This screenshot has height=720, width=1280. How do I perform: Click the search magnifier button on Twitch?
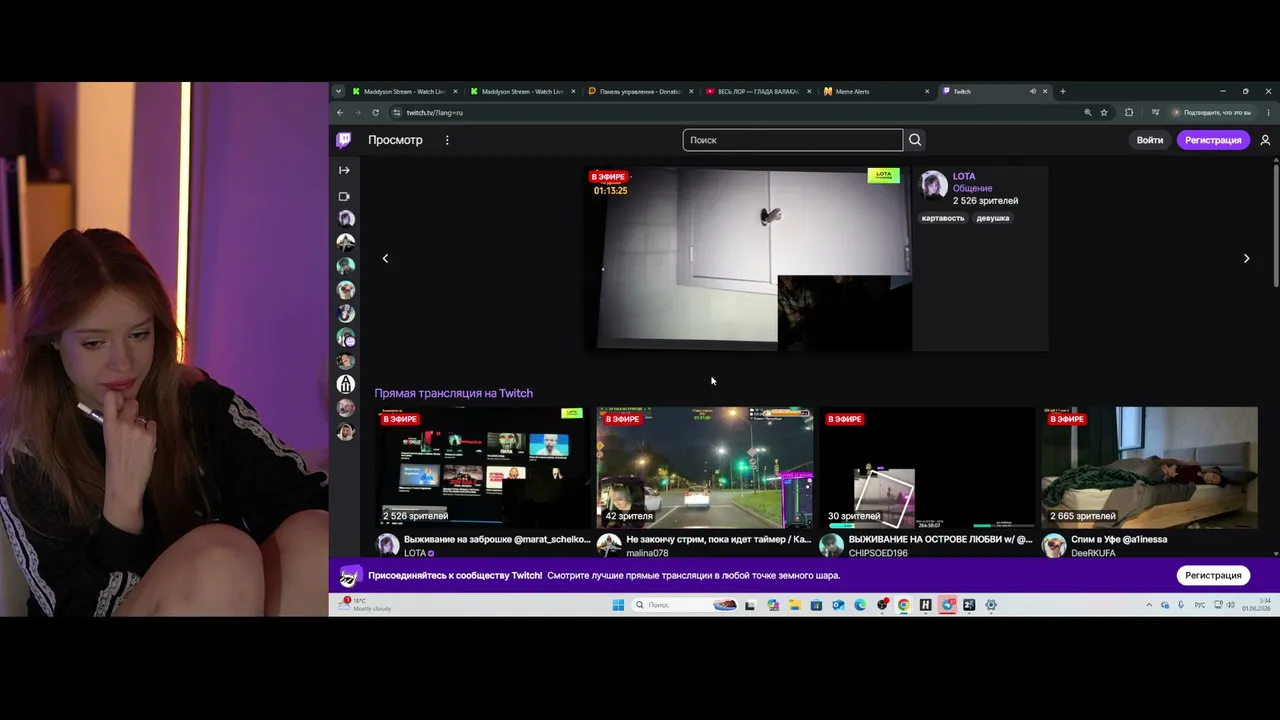[x=915, y=140]
